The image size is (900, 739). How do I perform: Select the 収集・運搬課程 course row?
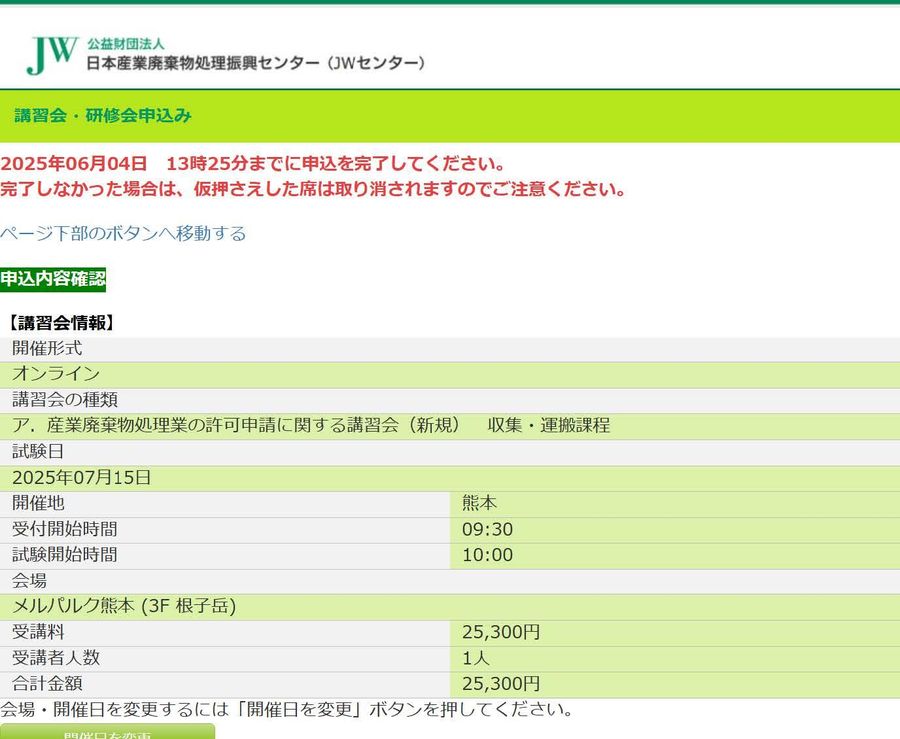coord(450,426)
